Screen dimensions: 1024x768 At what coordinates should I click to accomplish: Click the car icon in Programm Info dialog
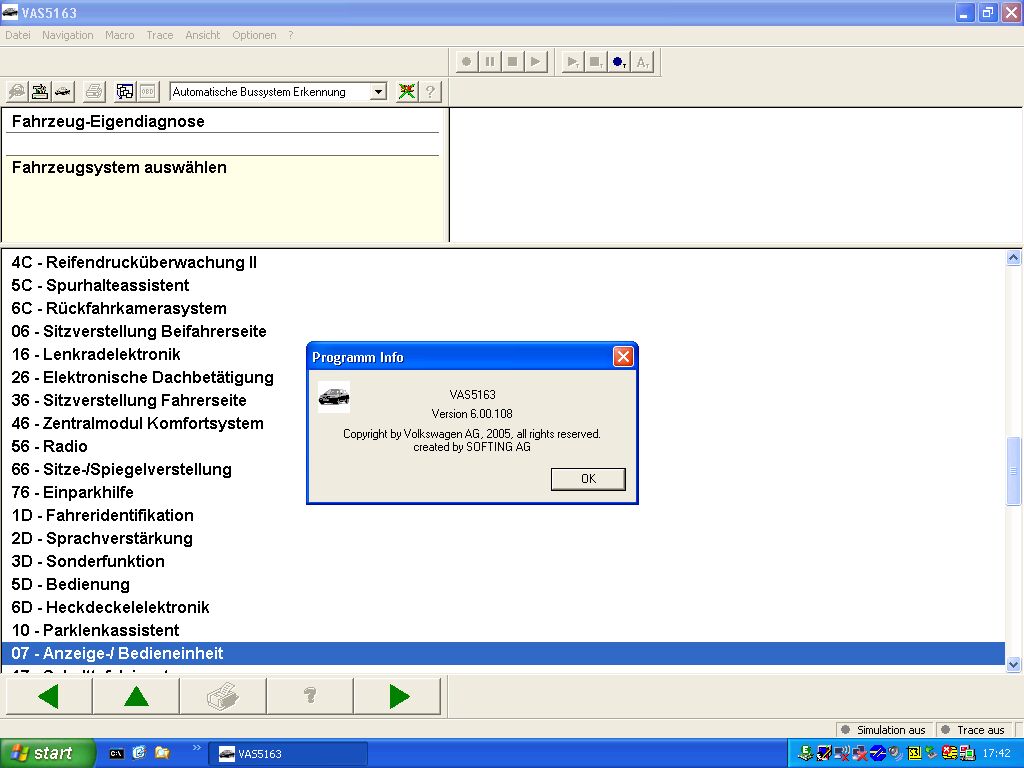click(x=334, y=397)
